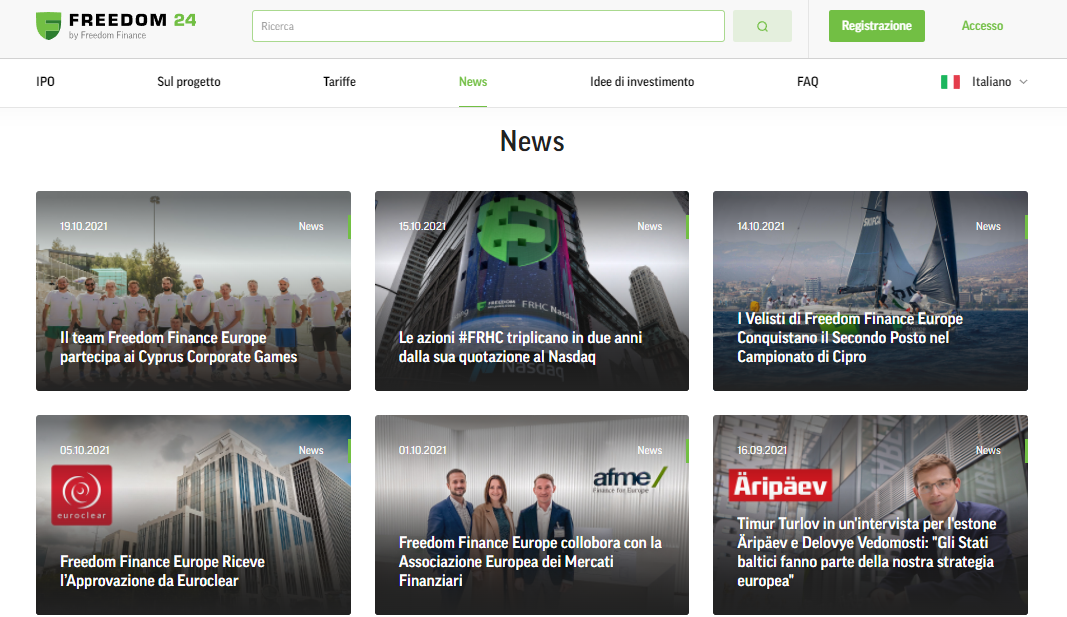Open the IPO menu item
The height and width of the screenshot is (617, 1067).
click(x=46, y=82)
